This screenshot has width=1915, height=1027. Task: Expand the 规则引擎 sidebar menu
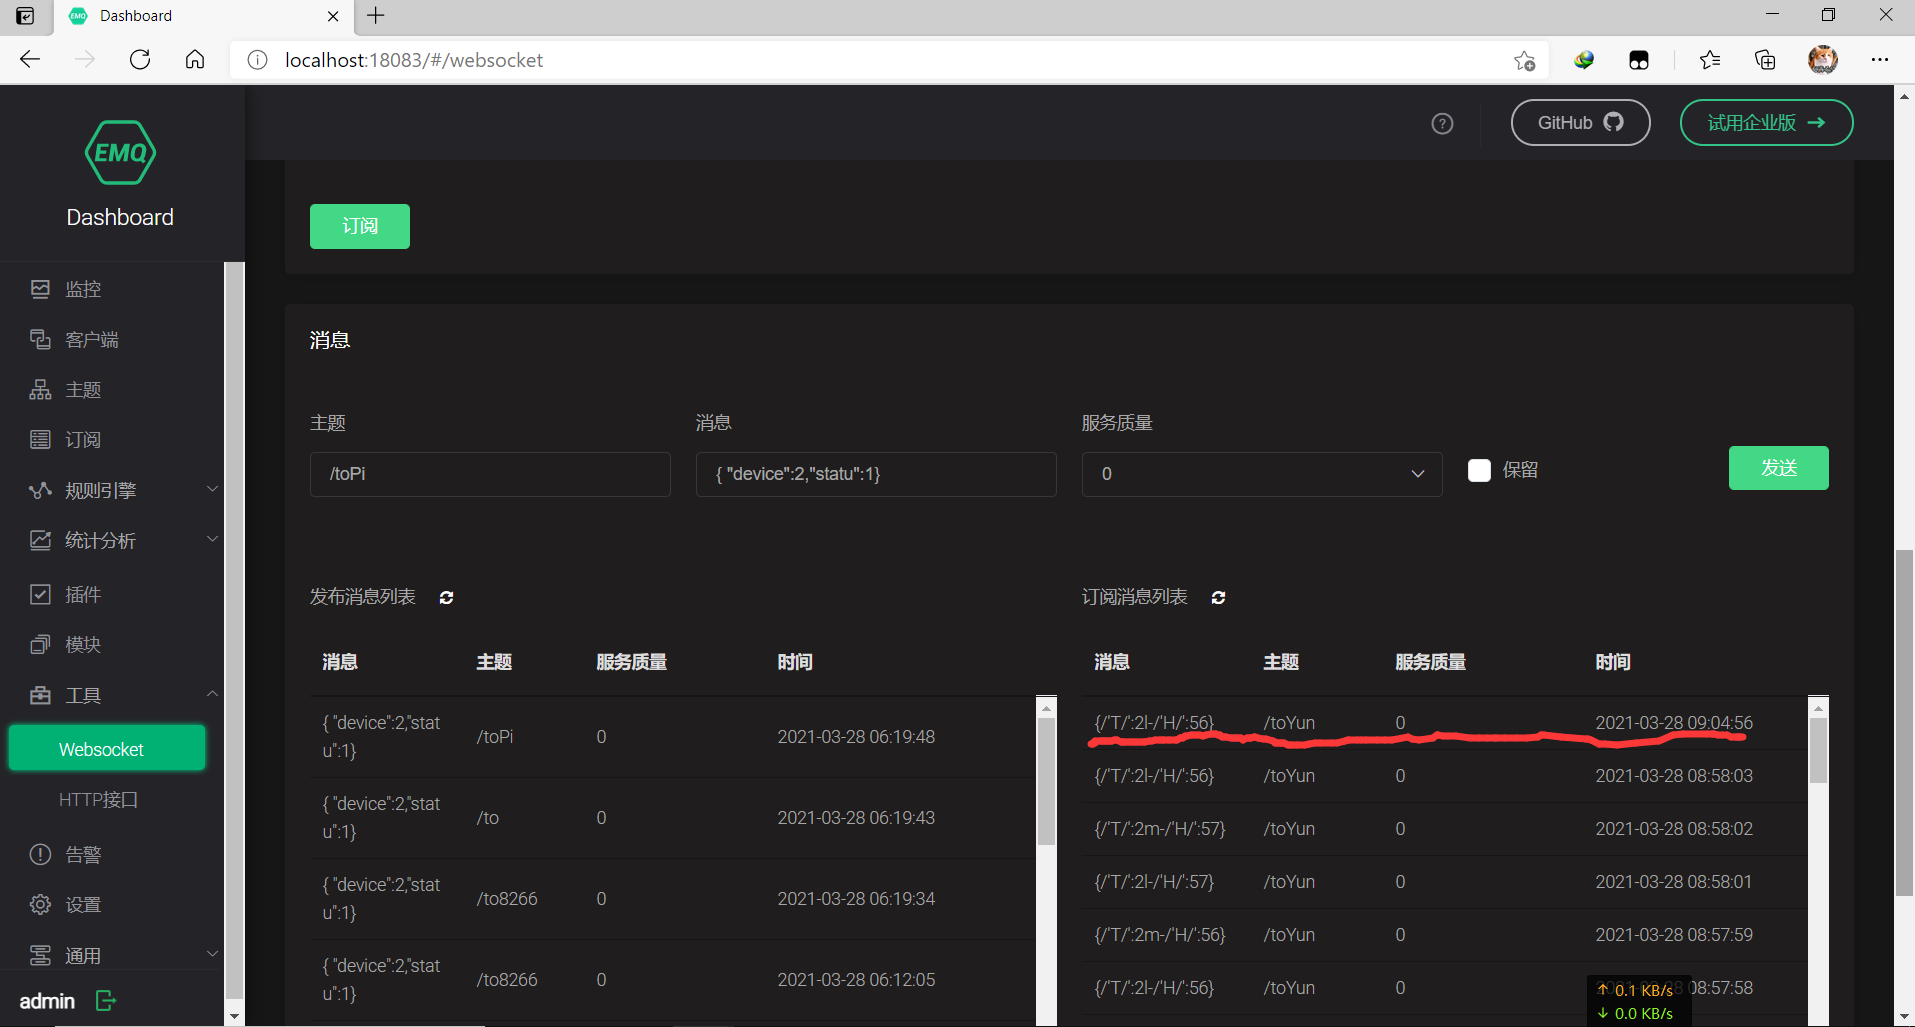tap(122, 490)
